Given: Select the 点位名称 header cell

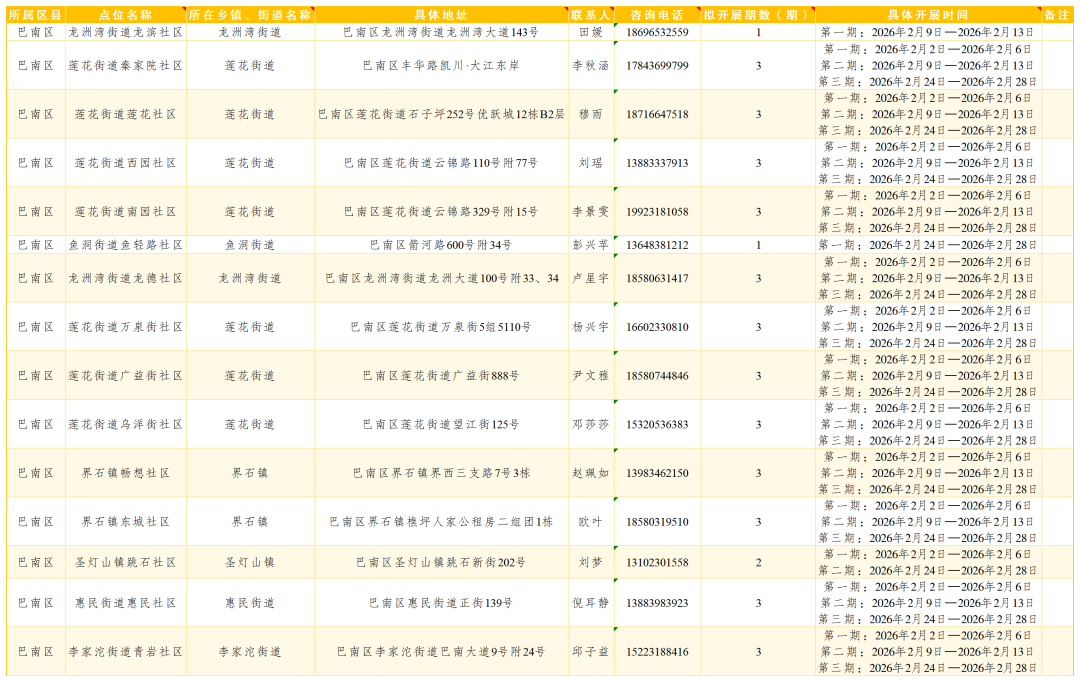Looking at the screenshot, I should (x=125, y=15).
